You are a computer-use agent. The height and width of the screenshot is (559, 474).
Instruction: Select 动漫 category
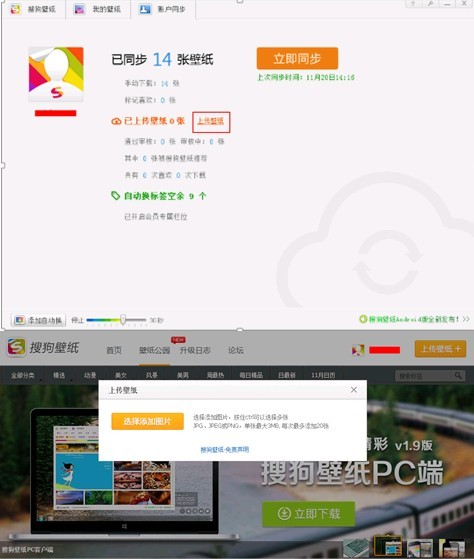tap(90, 375)
